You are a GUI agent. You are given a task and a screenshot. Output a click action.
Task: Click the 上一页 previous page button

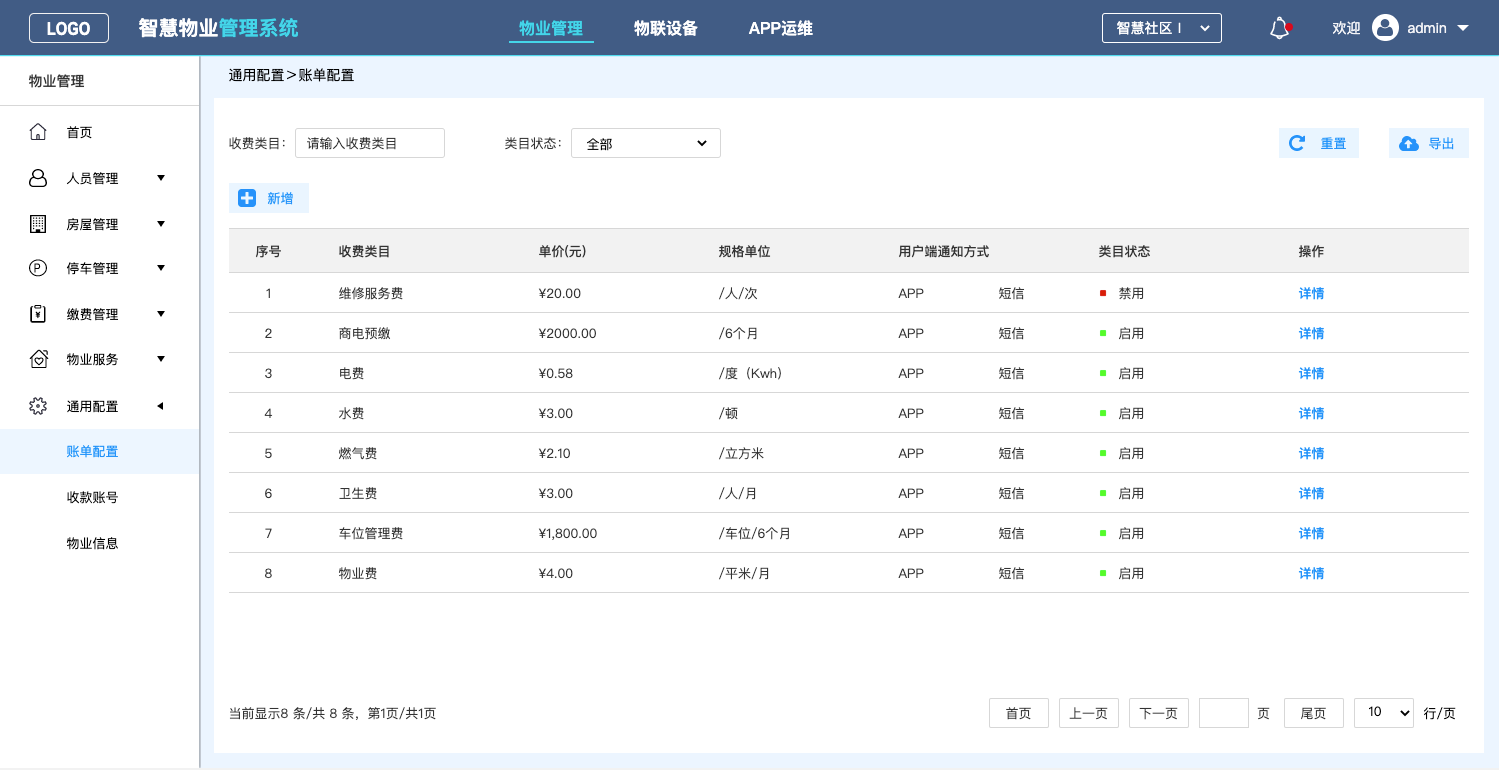tap(1089, 713)
